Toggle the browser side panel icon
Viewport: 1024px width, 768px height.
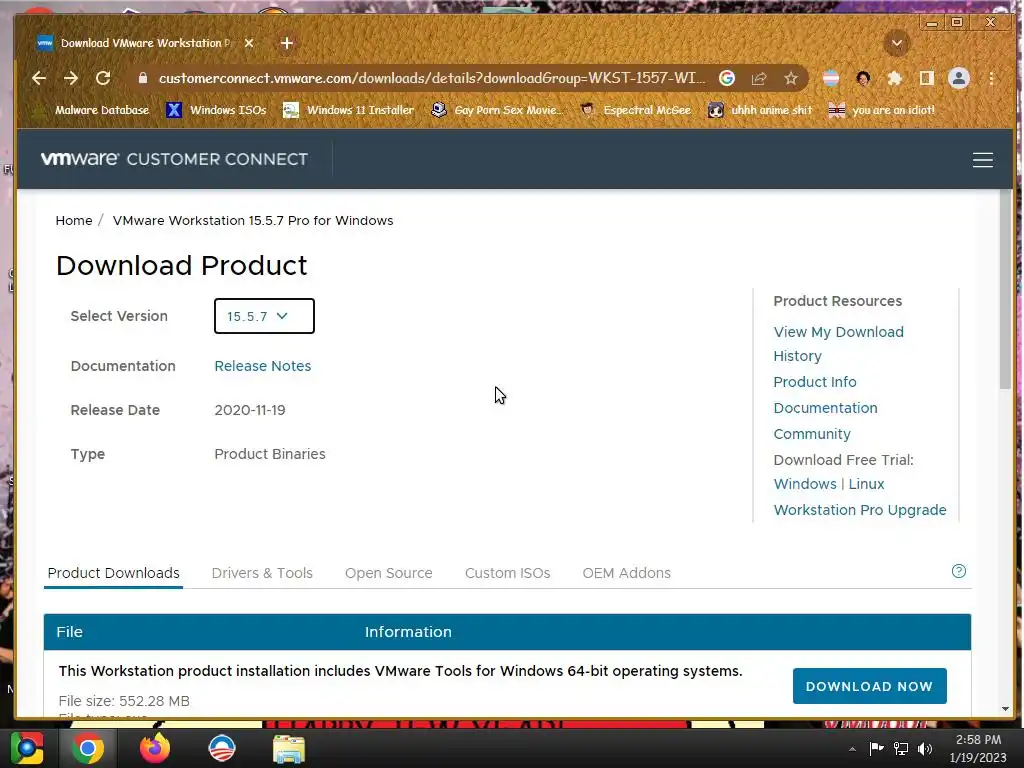[926, 78]
